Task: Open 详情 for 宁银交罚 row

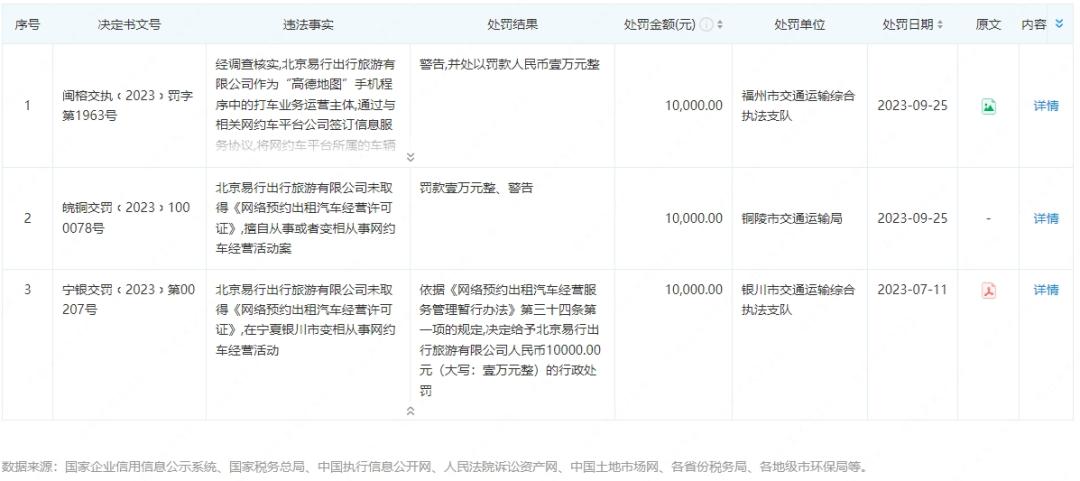Action: 1046,290
